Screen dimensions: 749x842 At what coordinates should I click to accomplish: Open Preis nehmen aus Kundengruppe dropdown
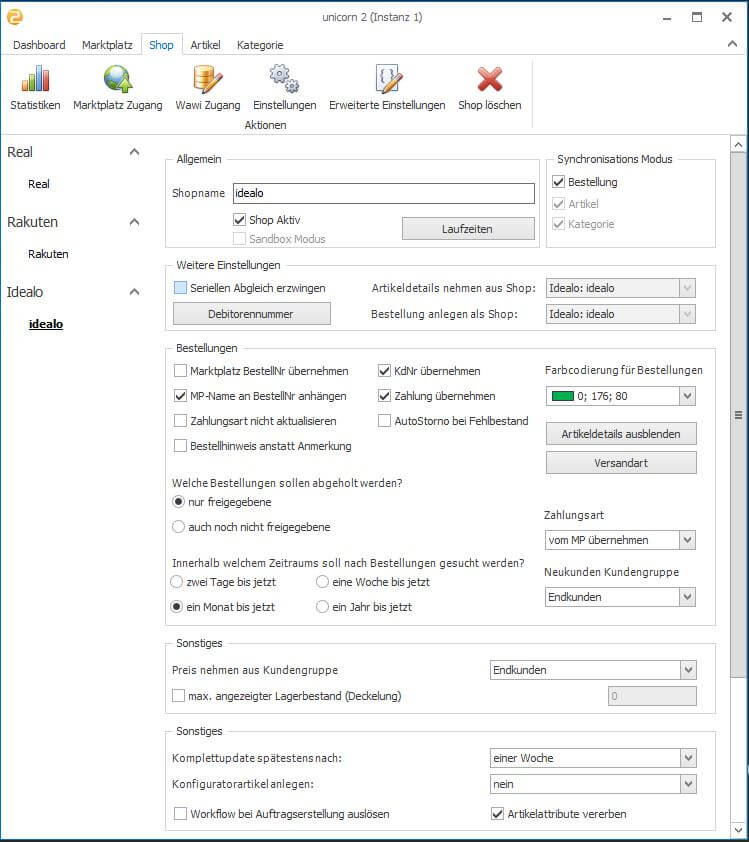593,670
